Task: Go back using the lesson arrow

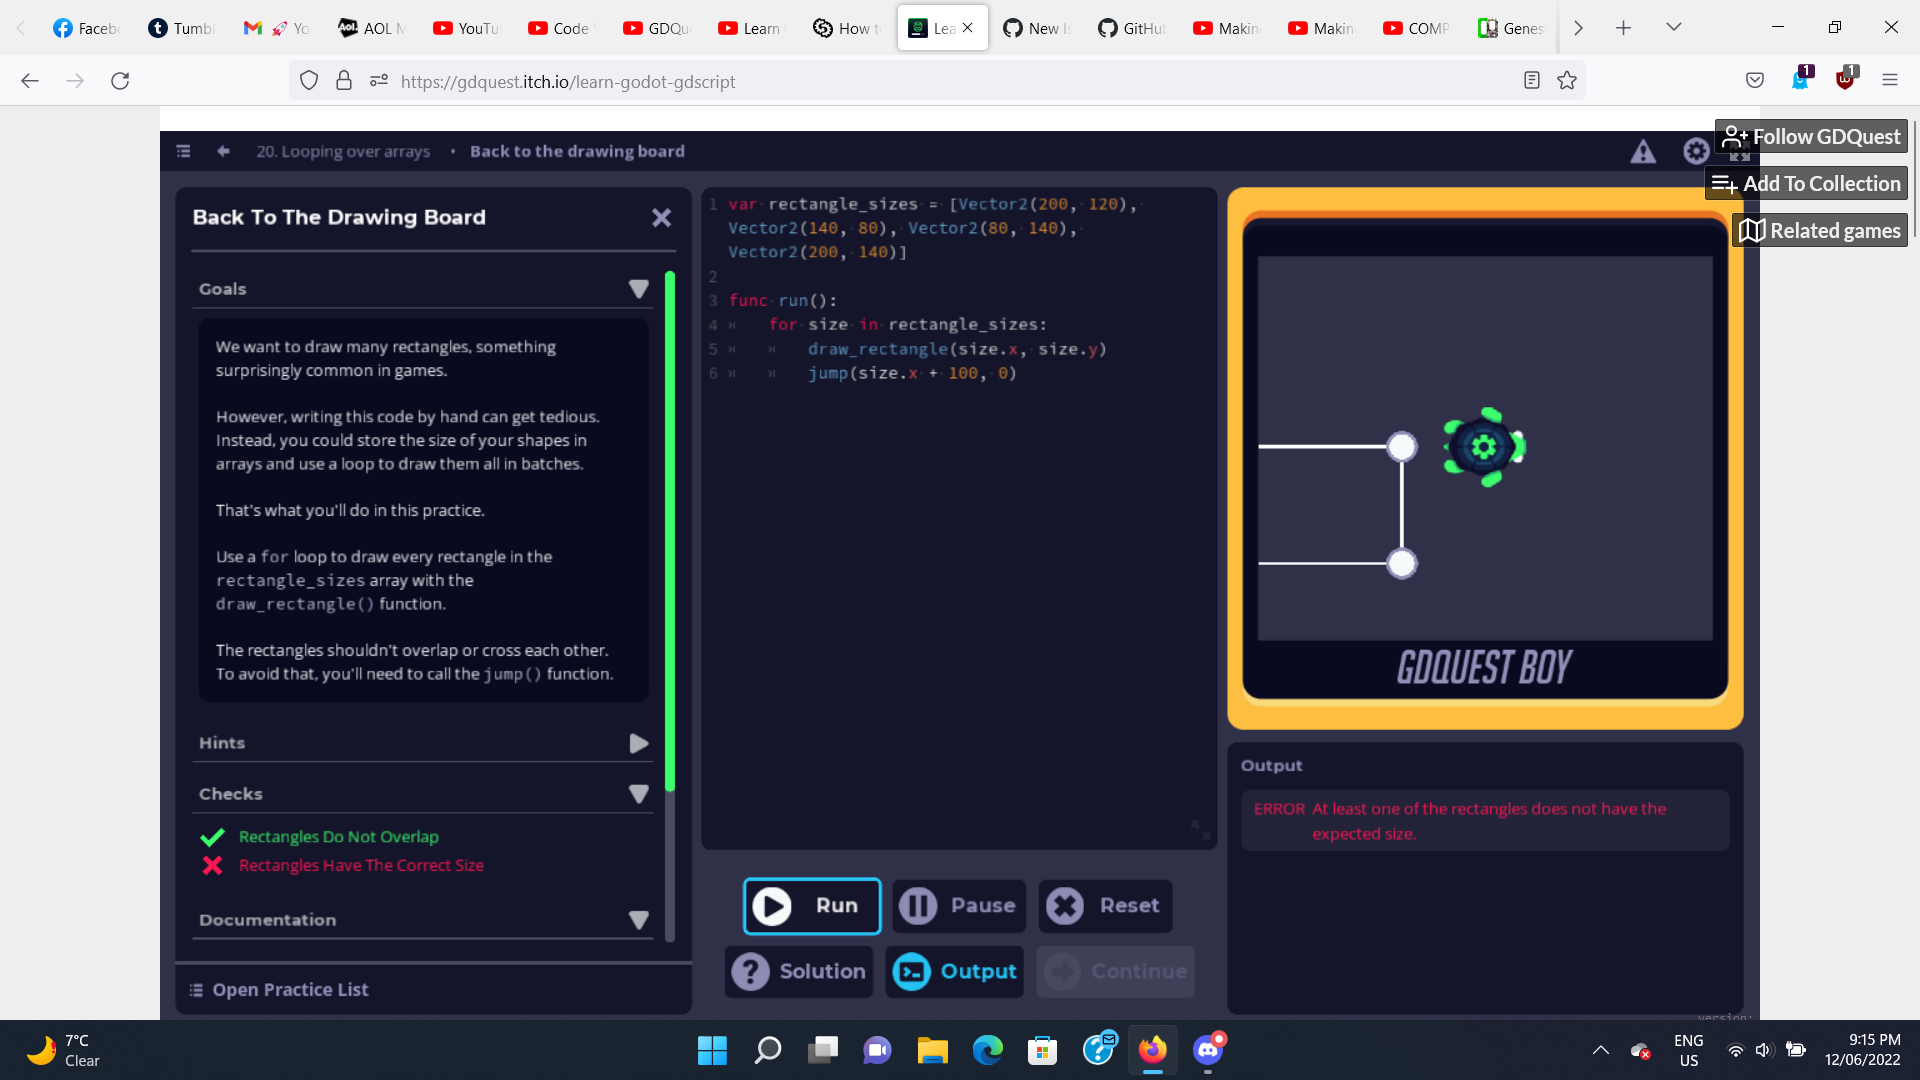Action: pos(223,151)
